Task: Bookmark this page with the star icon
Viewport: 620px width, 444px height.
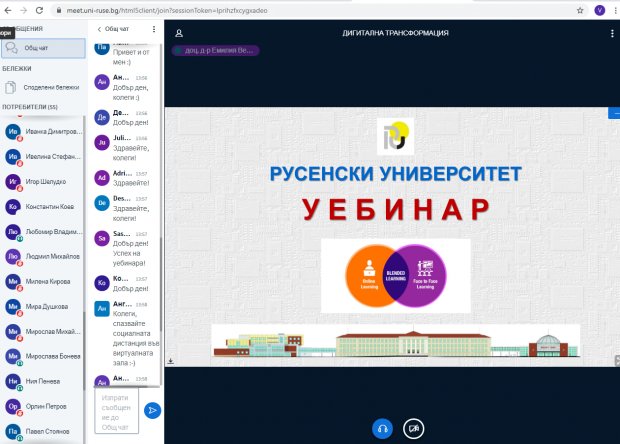Action: [580, 11]
